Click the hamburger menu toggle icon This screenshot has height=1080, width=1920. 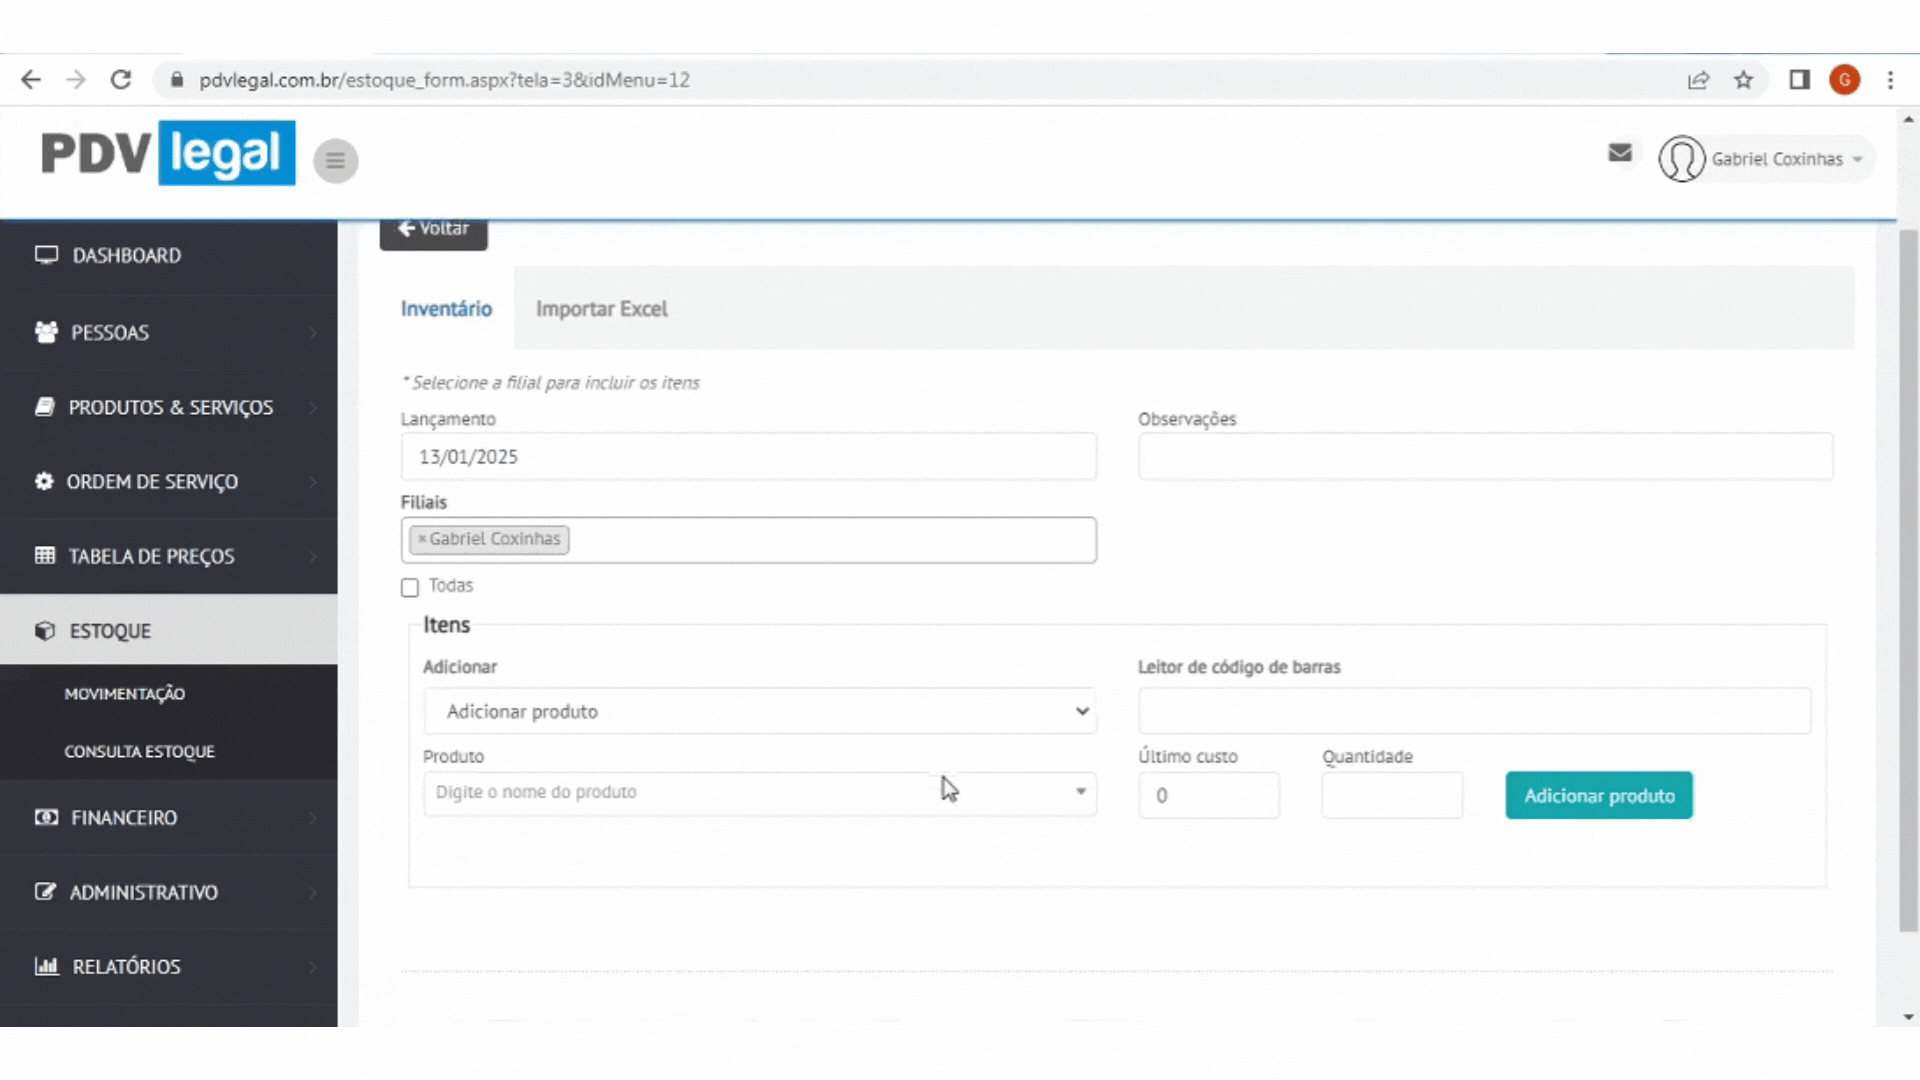335,160
